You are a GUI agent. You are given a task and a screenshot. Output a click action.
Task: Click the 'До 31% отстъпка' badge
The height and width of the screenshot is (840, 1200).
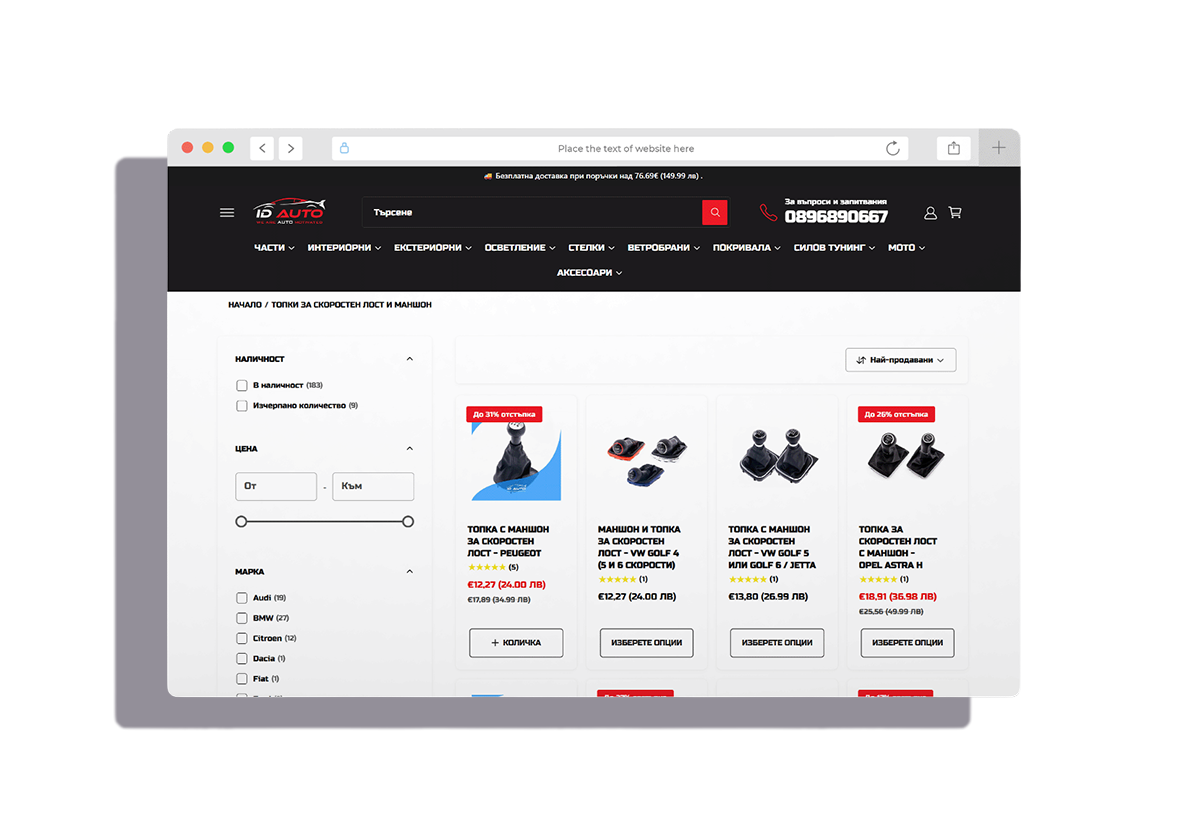504,414
